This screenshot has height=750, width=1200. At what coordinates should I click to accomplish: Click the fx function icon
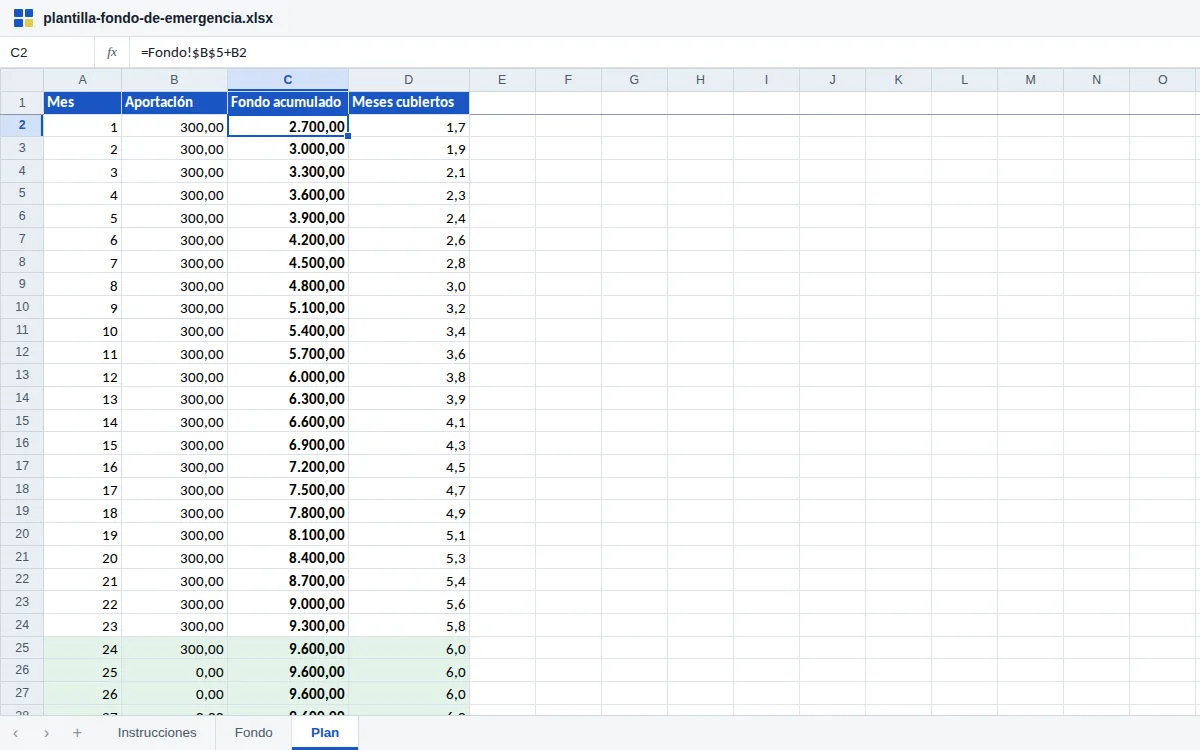(112, 52)
